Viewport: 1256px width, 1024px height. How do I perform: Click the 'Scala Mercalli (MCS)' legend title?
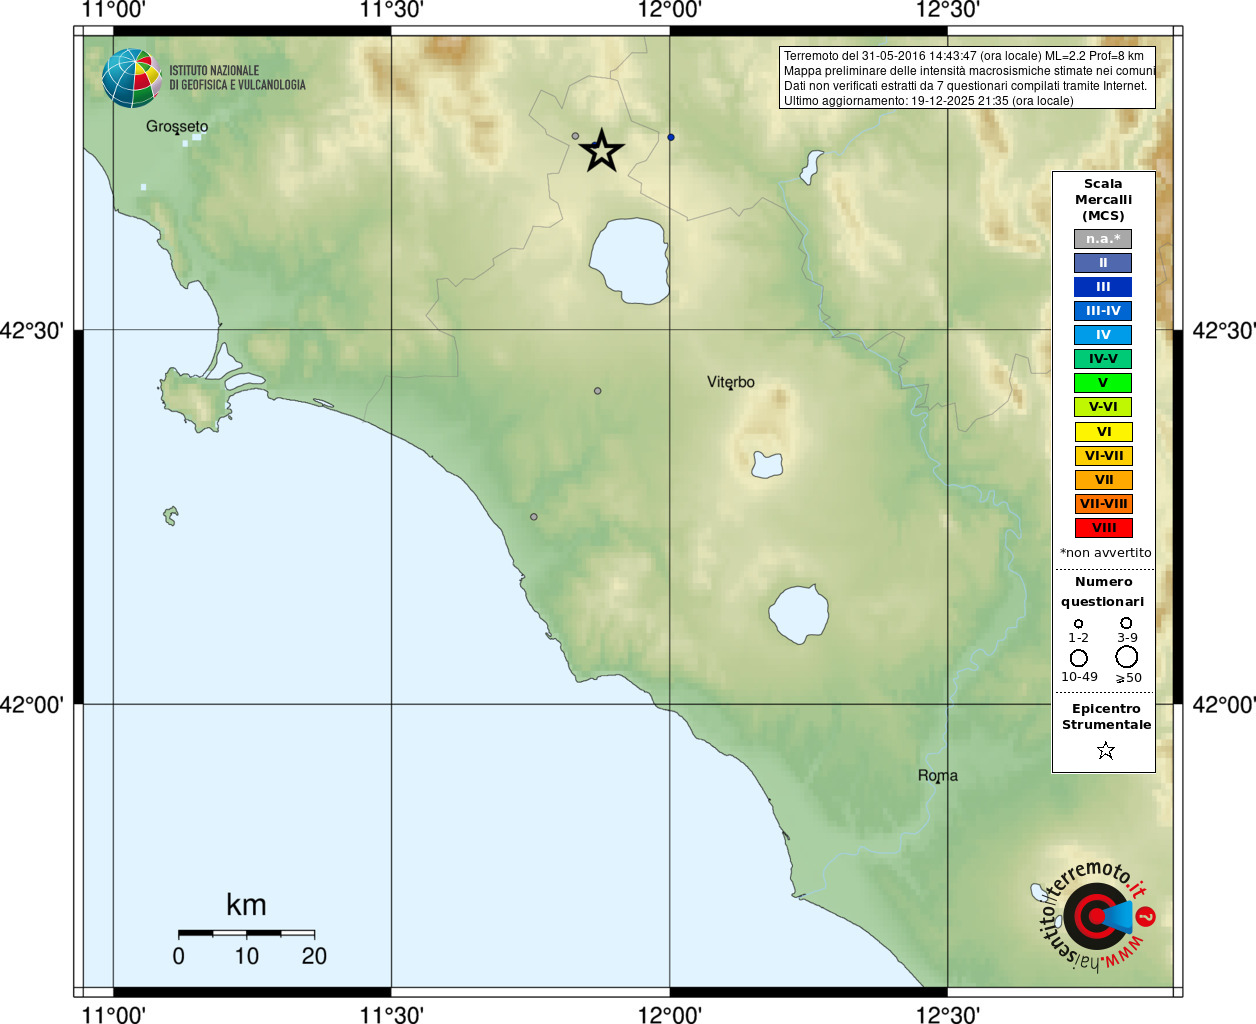coord(1103,199)
